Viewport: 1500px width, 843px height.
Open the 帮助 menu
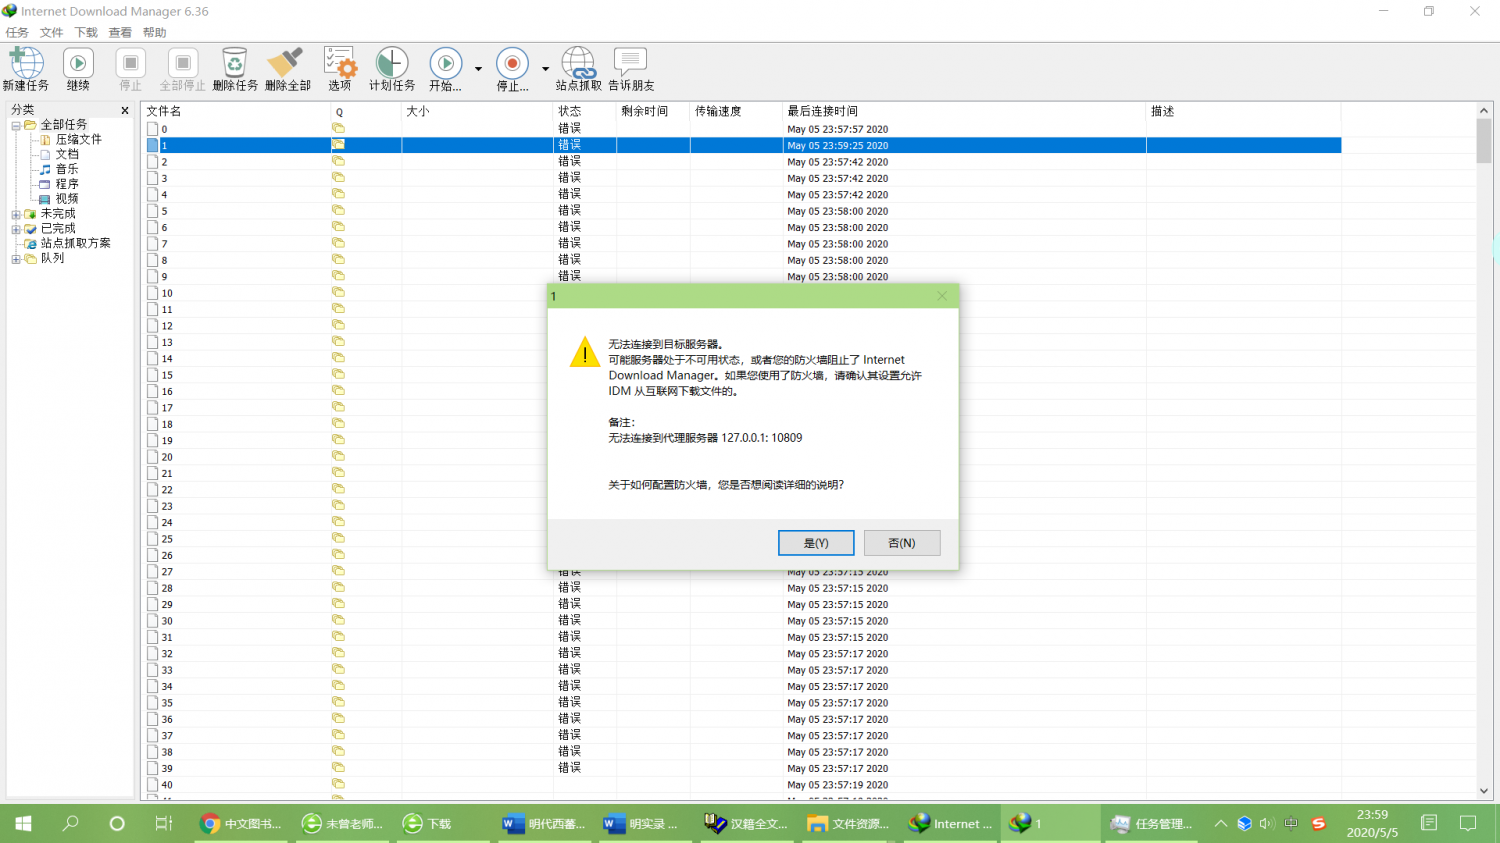click(155, 33)
